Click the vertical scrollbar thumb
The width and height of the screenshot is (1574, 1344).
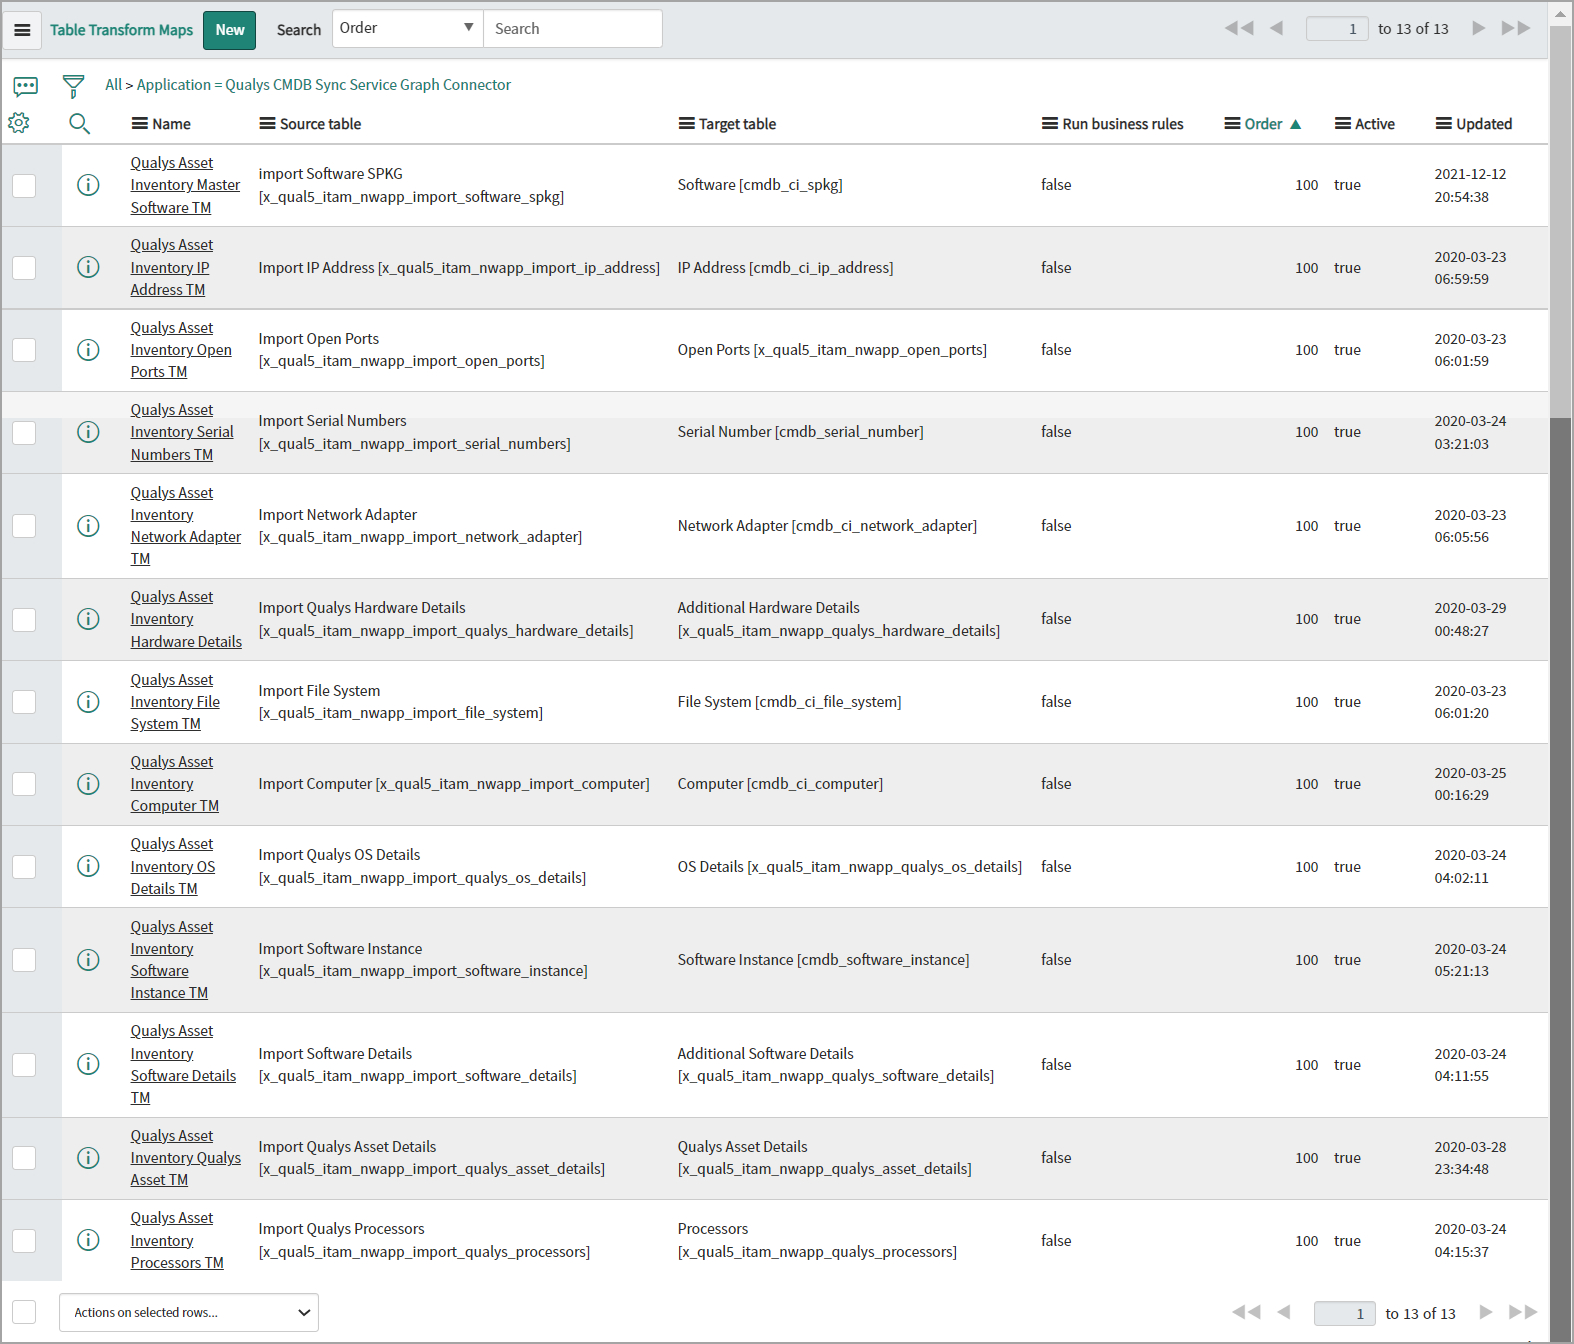pos(1560,220)
